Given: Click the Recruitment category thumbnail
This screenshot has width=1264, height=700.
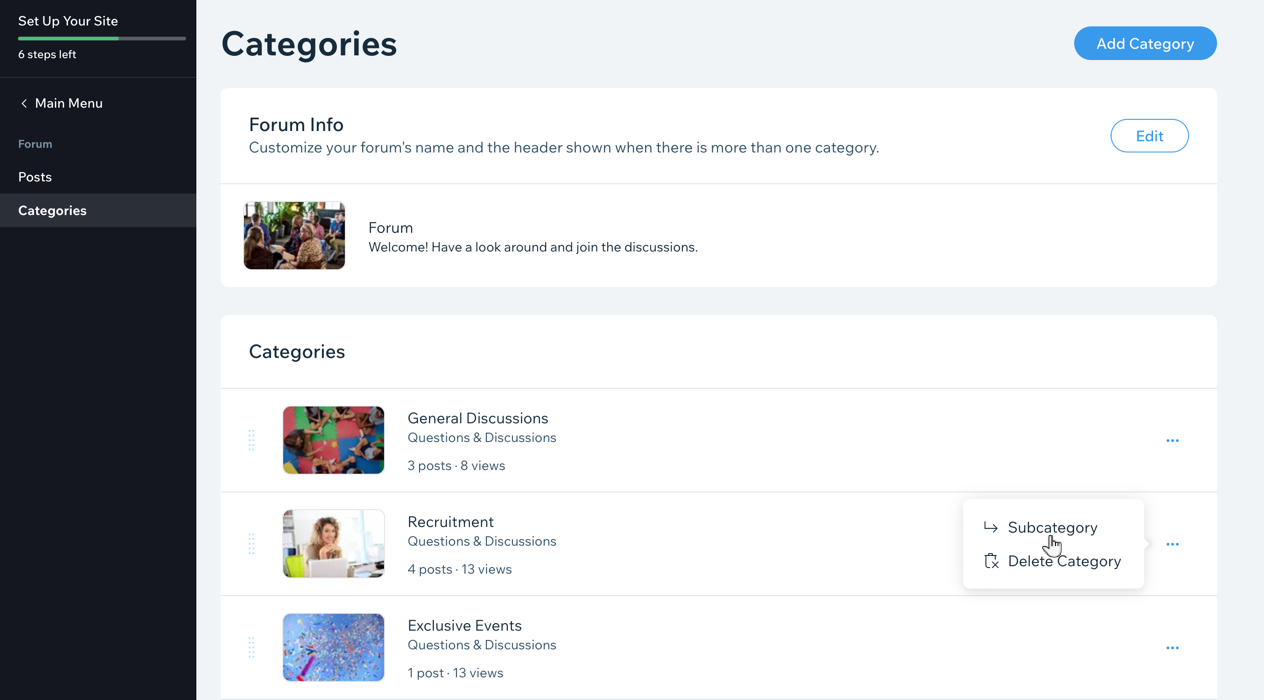Looking at the screenshot, I should coord(333,544).
